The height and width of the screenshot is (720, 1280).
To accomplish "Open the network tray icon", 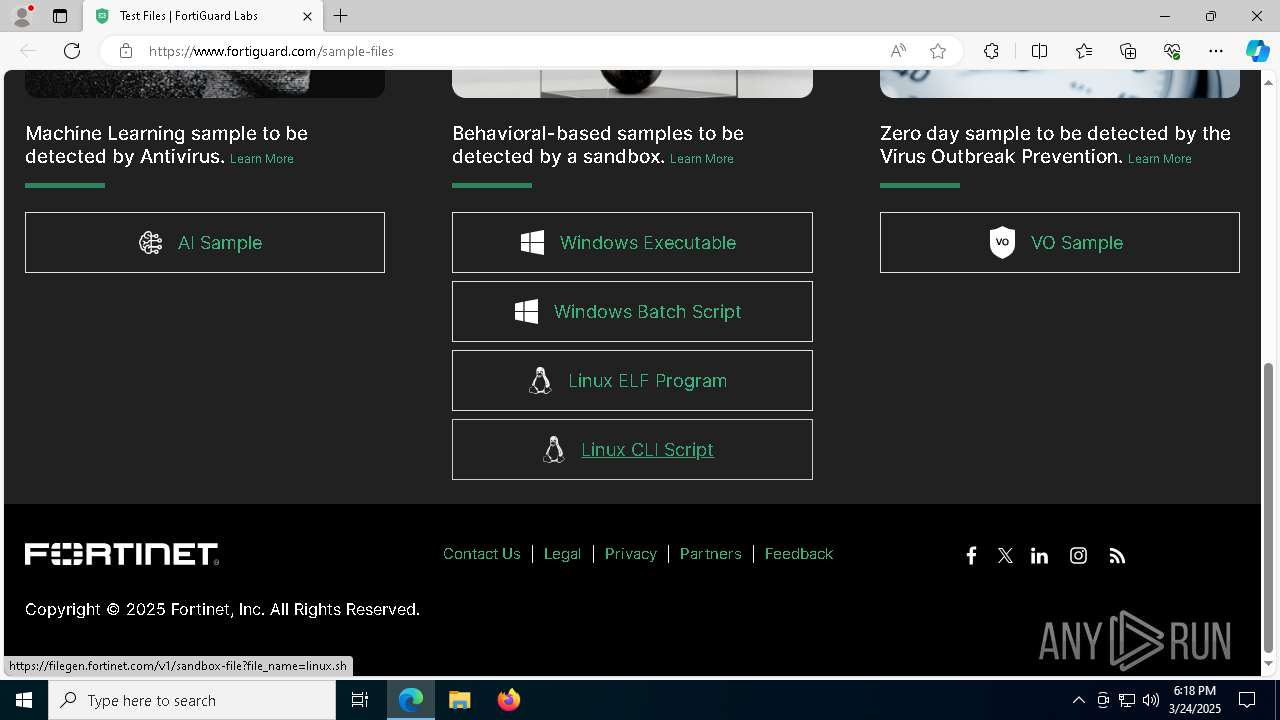I will 1127,700.
